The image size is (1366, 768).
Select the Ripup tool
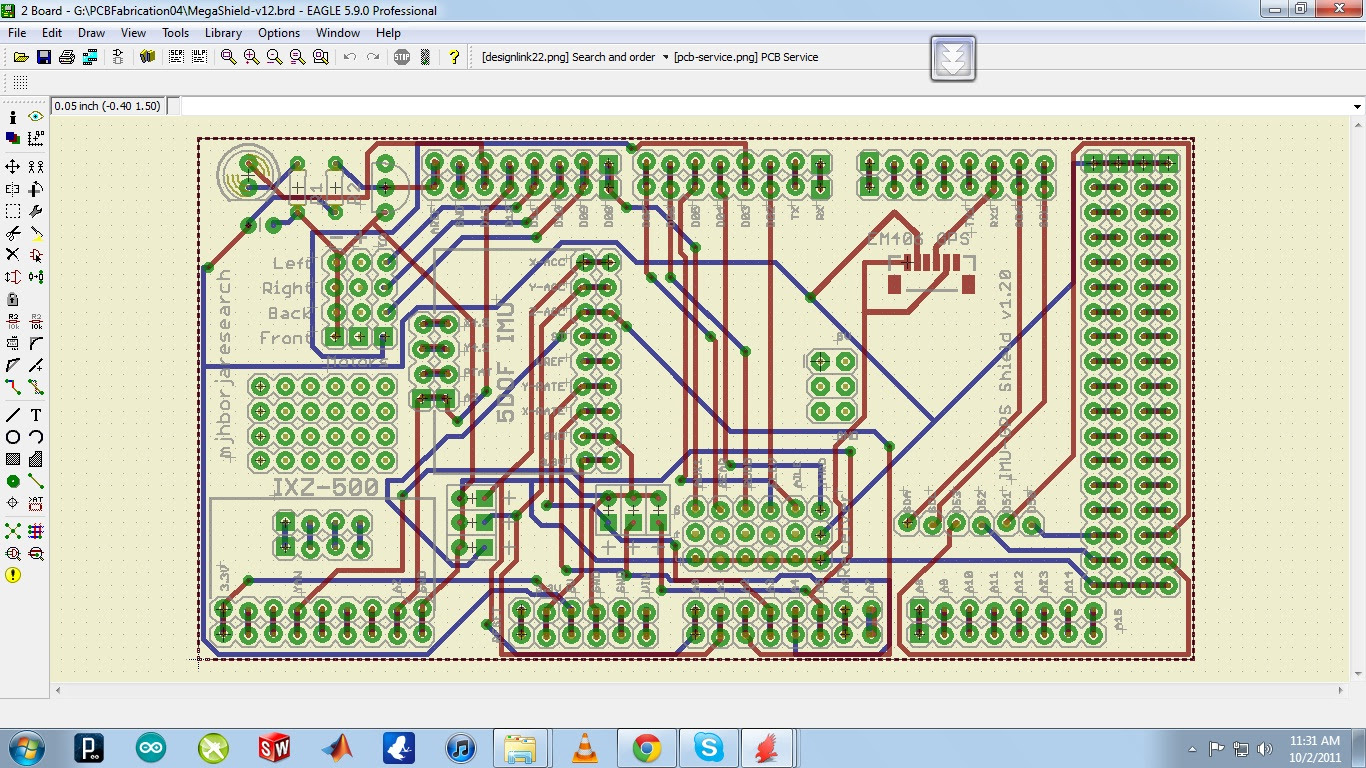36,387
